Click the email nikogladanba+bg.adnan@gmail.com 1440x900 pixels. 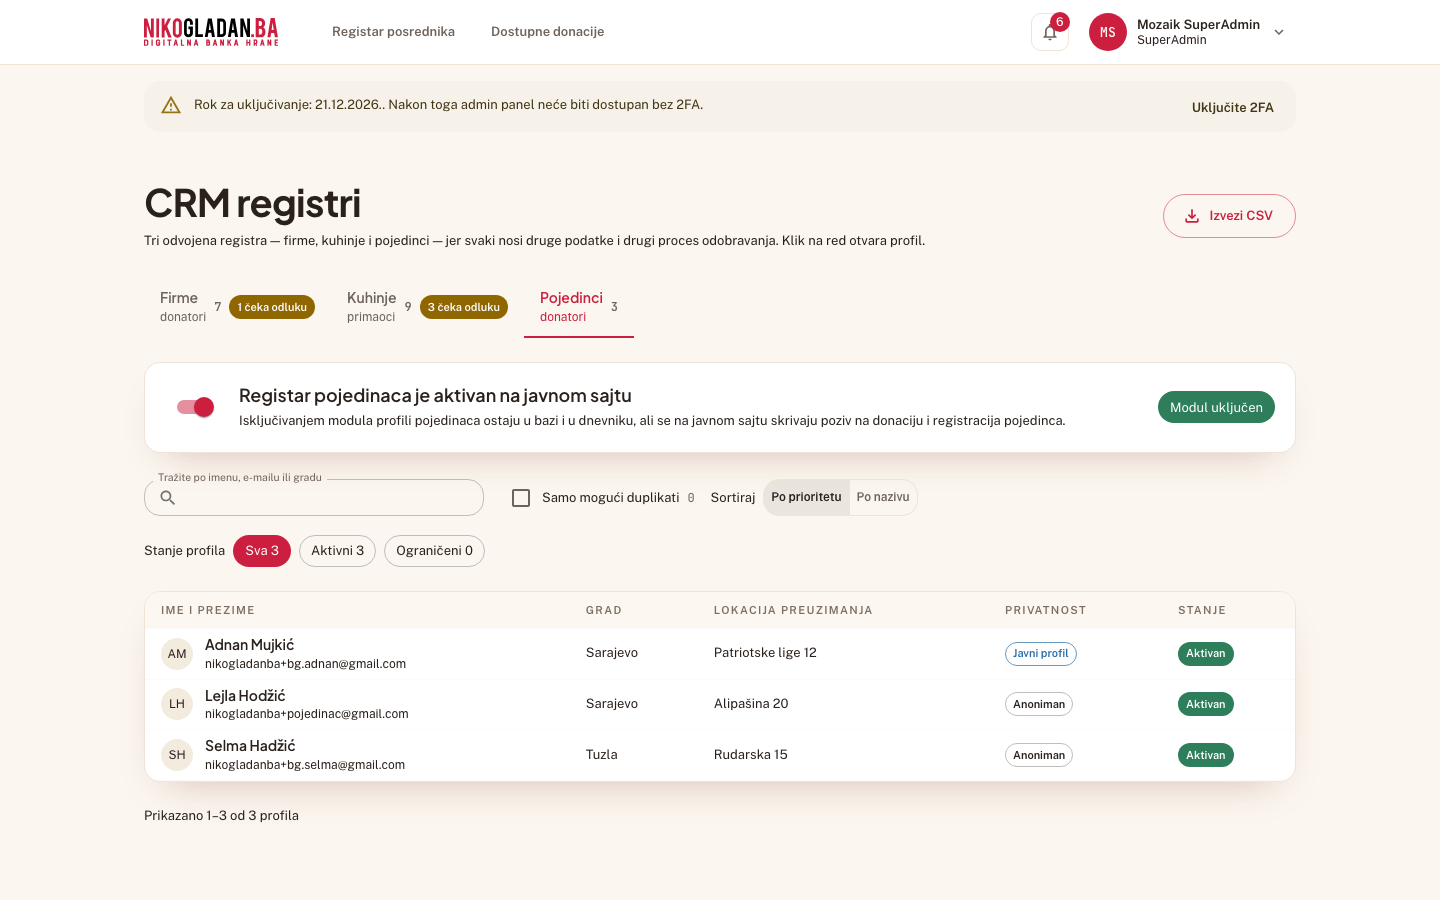305,664
